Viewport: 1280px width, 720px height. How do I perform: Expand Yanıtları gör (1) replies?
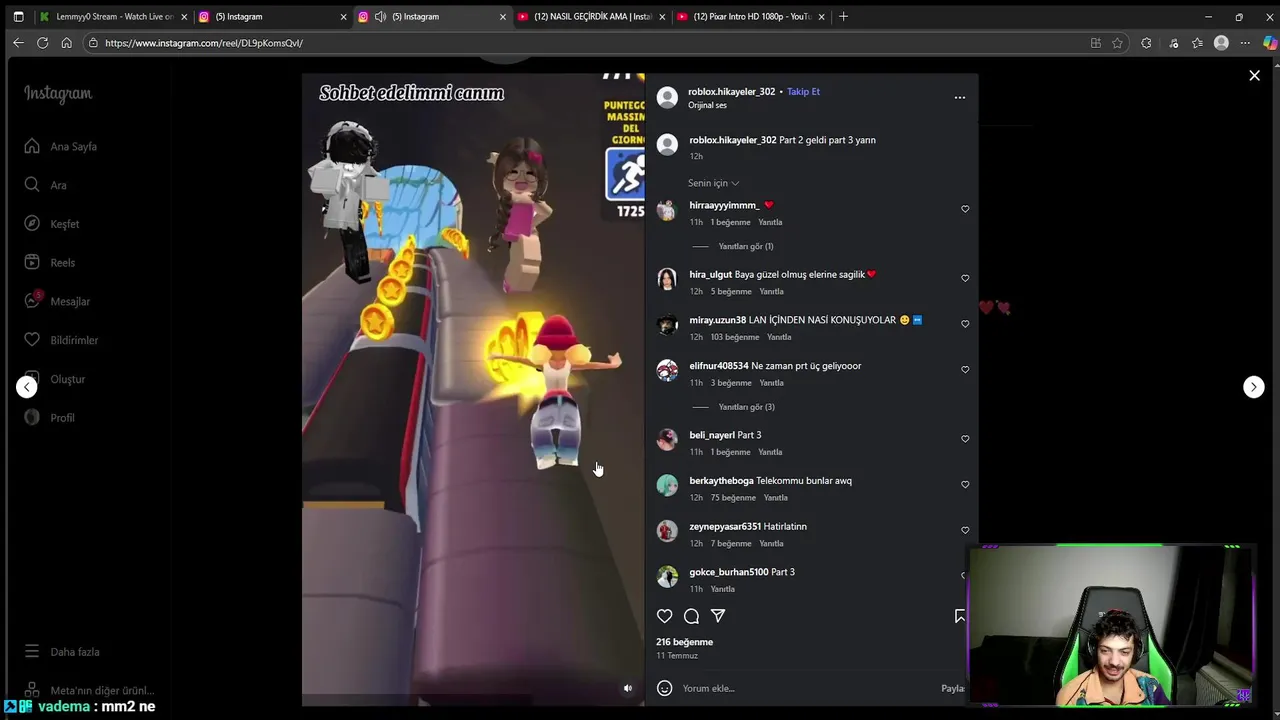pyautogui.click(x=746, y=246)
